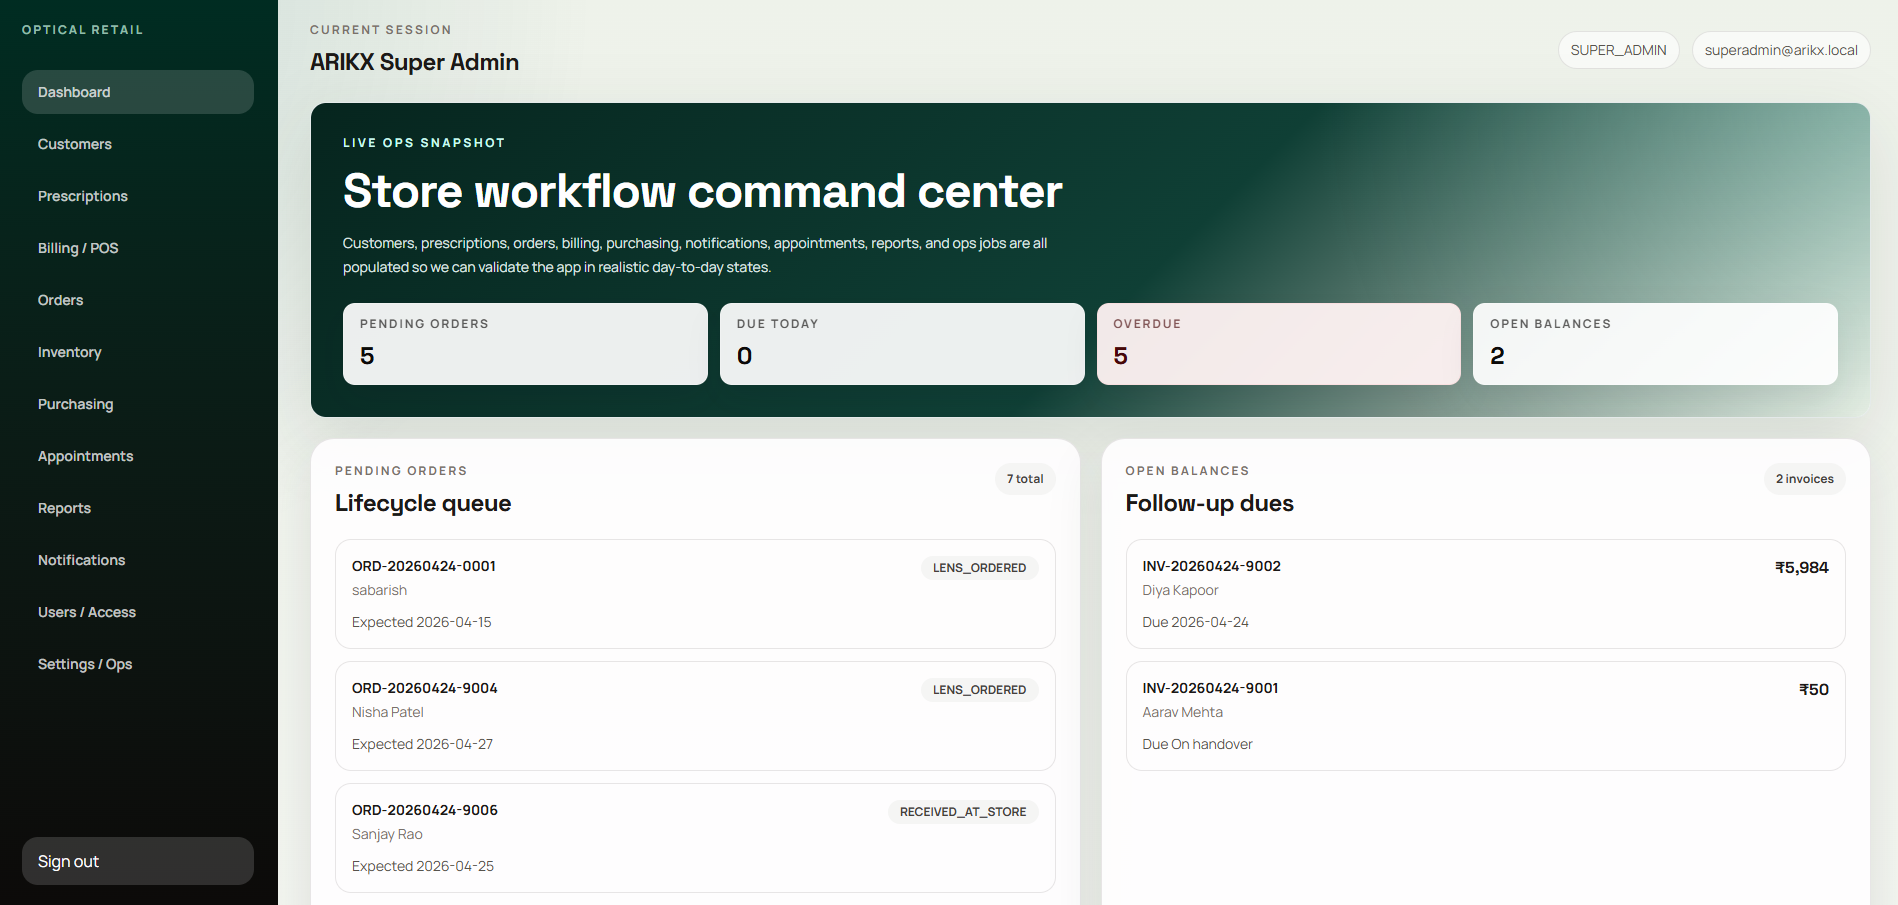
Task: Open Settings / Ops page
Action: pyautogui.click(x=85, y=664)
